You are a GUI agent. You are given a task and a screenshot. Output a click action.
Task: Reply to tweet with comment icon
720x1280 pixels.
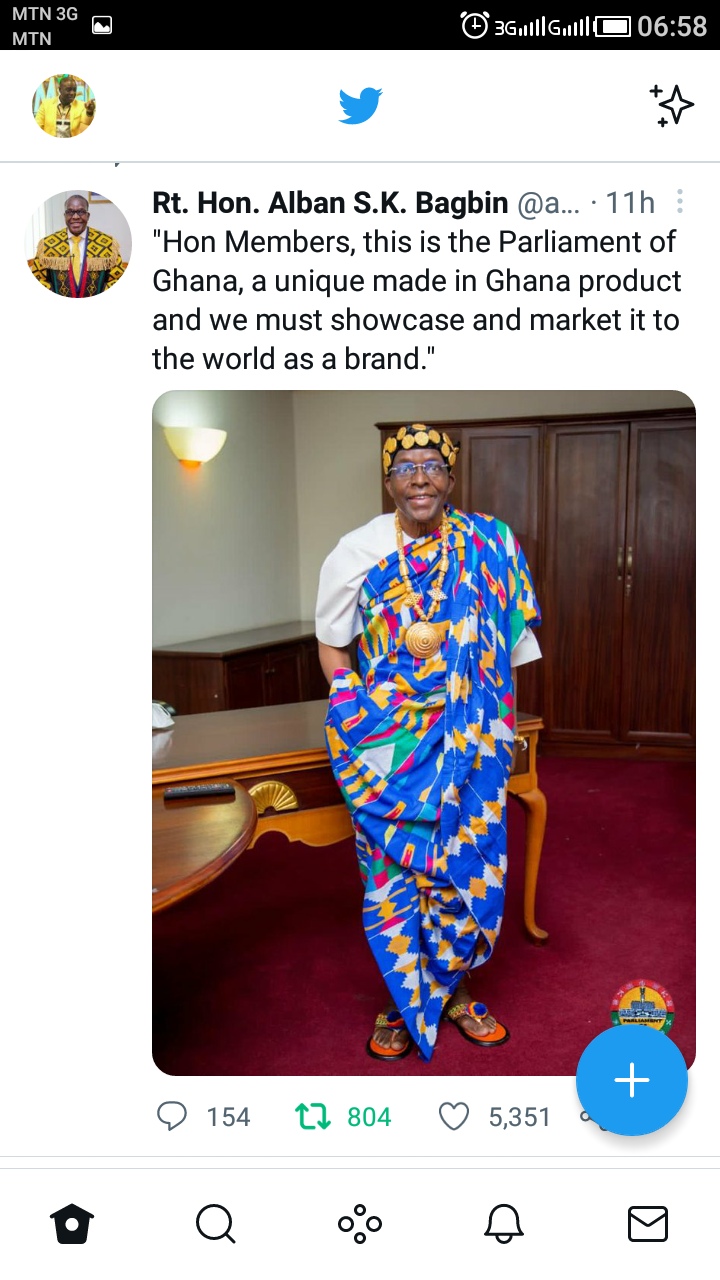click(x=172, y=1116)
